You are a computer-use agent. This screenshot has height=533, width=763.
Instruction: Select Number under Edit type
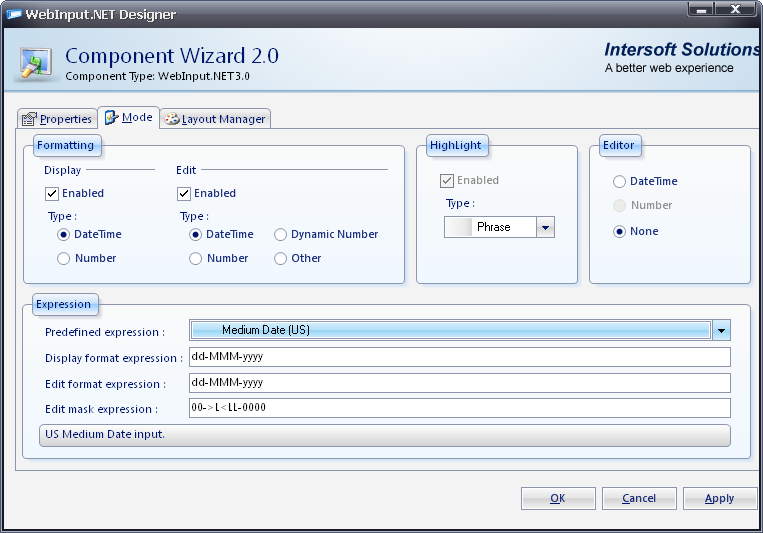[196, 259]
